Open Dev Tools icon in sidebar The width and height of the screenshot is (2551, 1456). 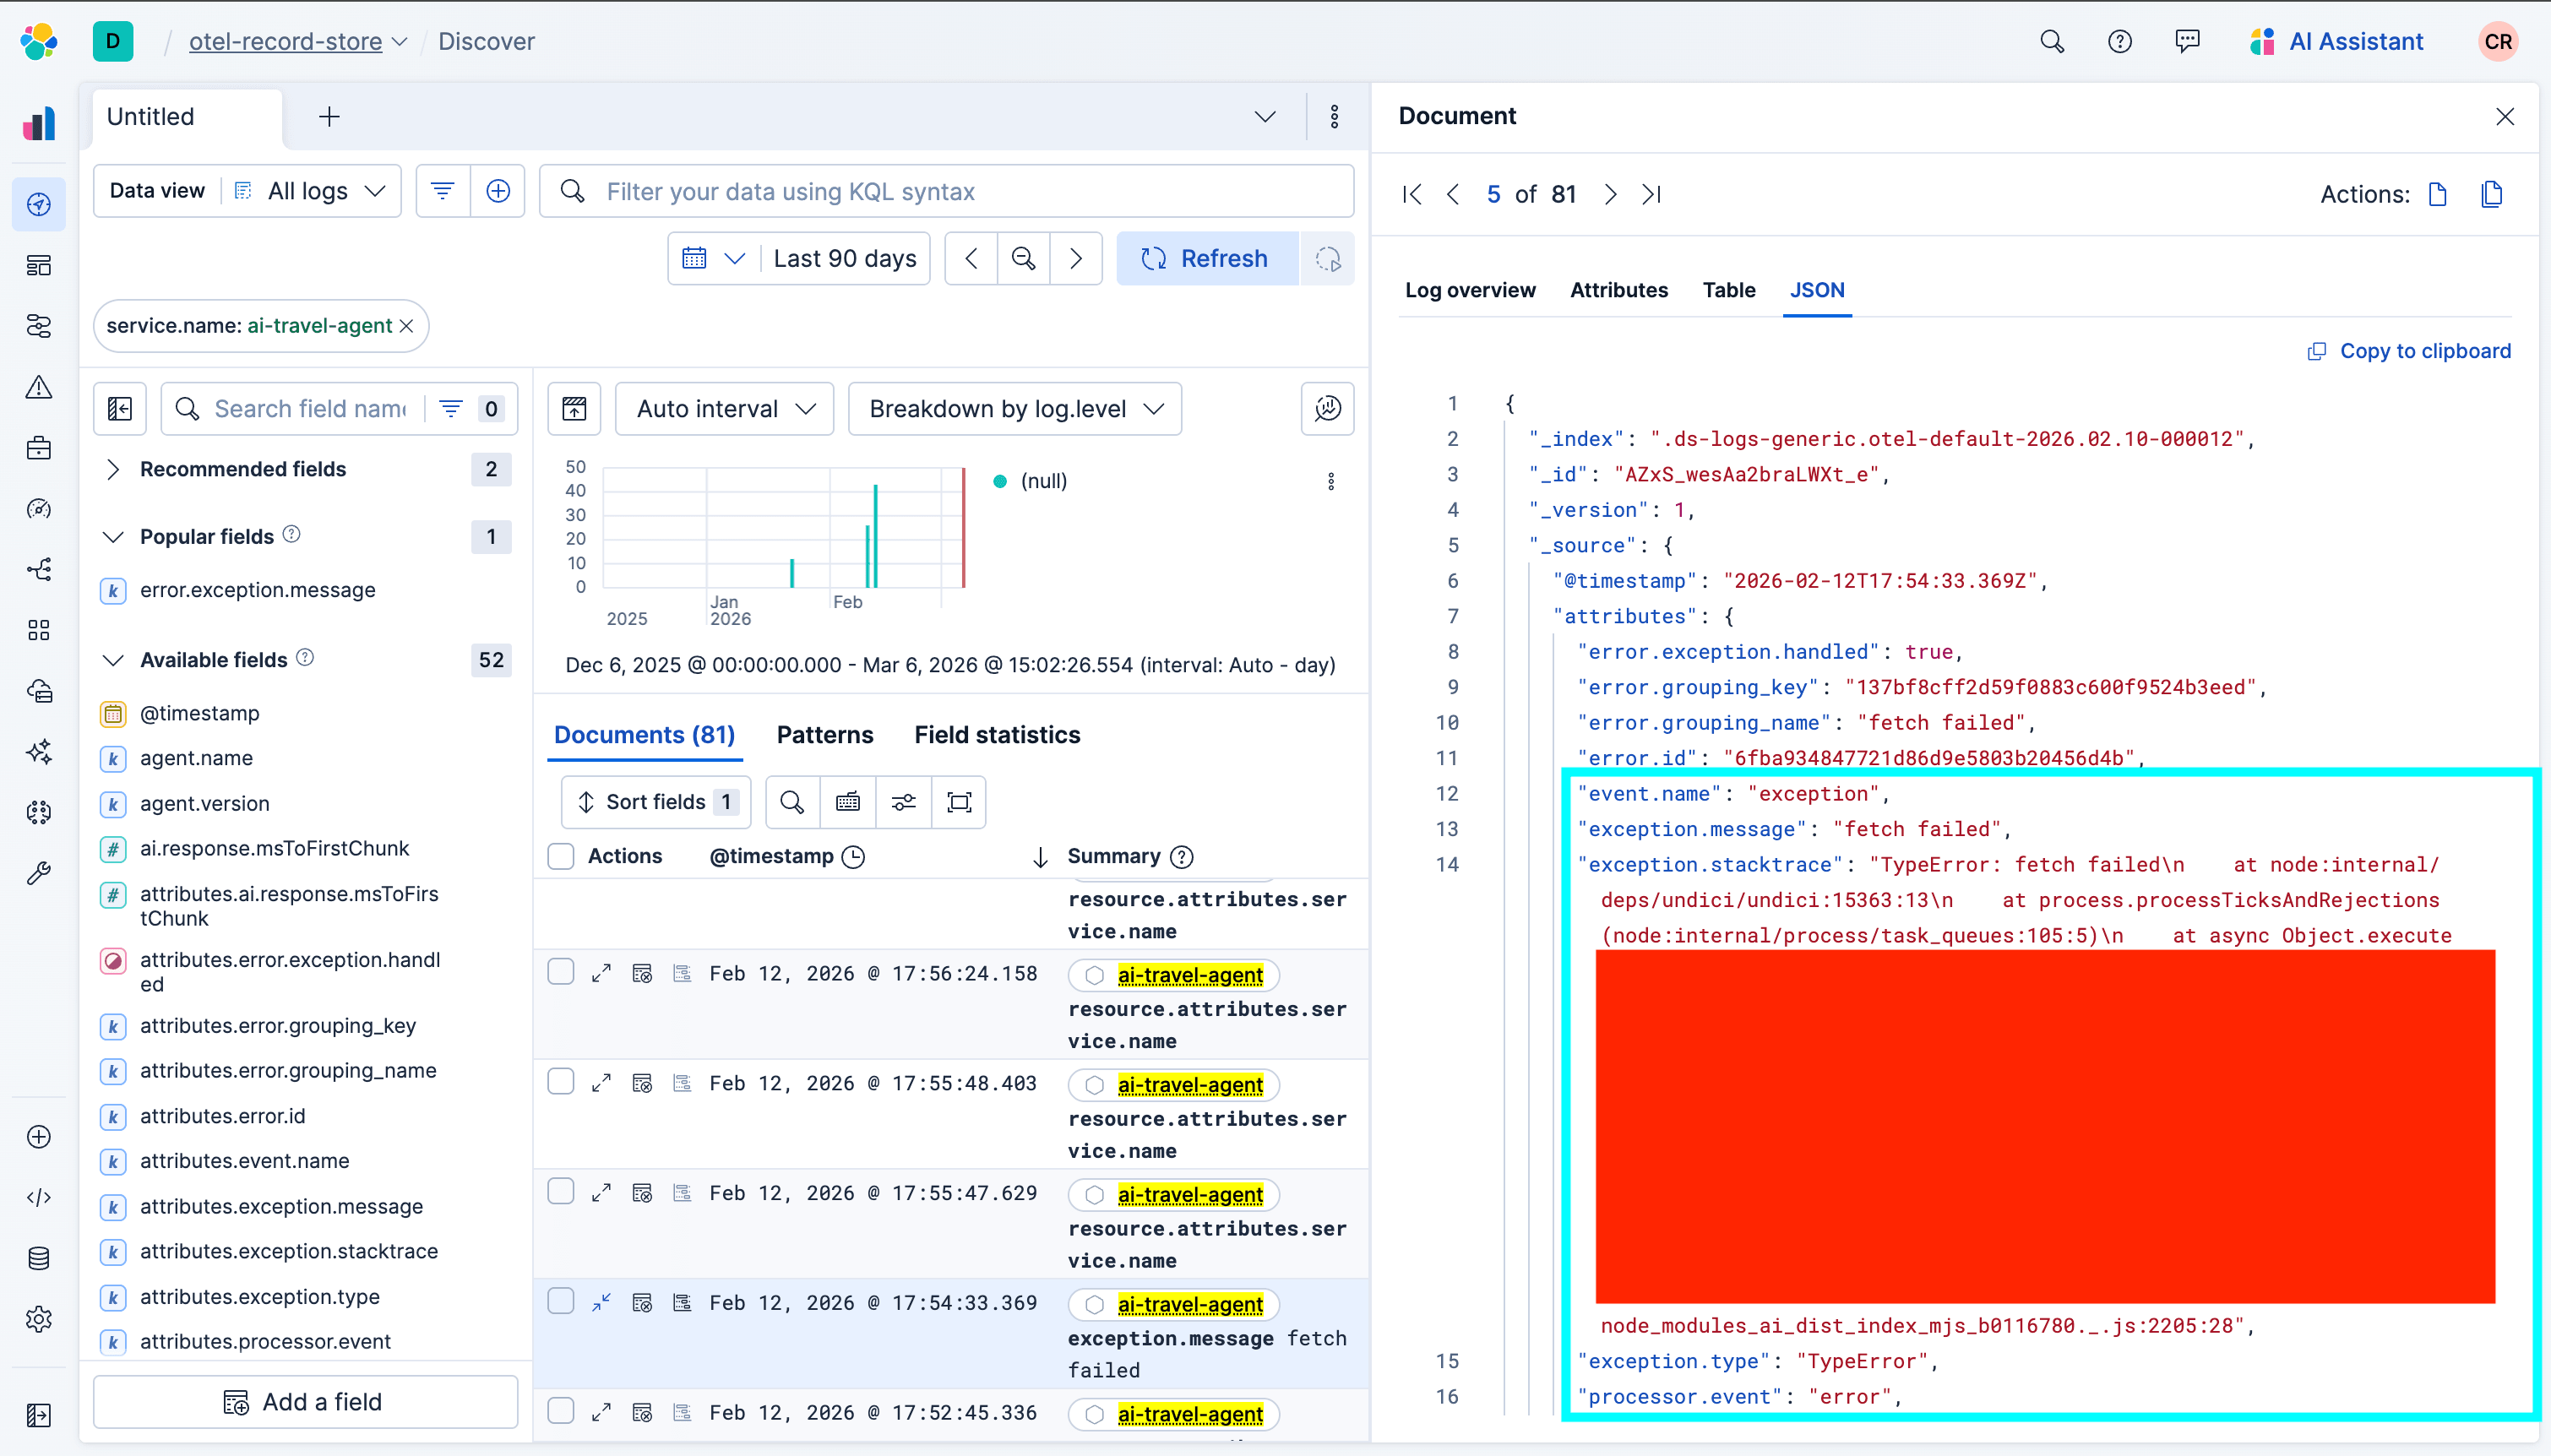point(39,1196)
